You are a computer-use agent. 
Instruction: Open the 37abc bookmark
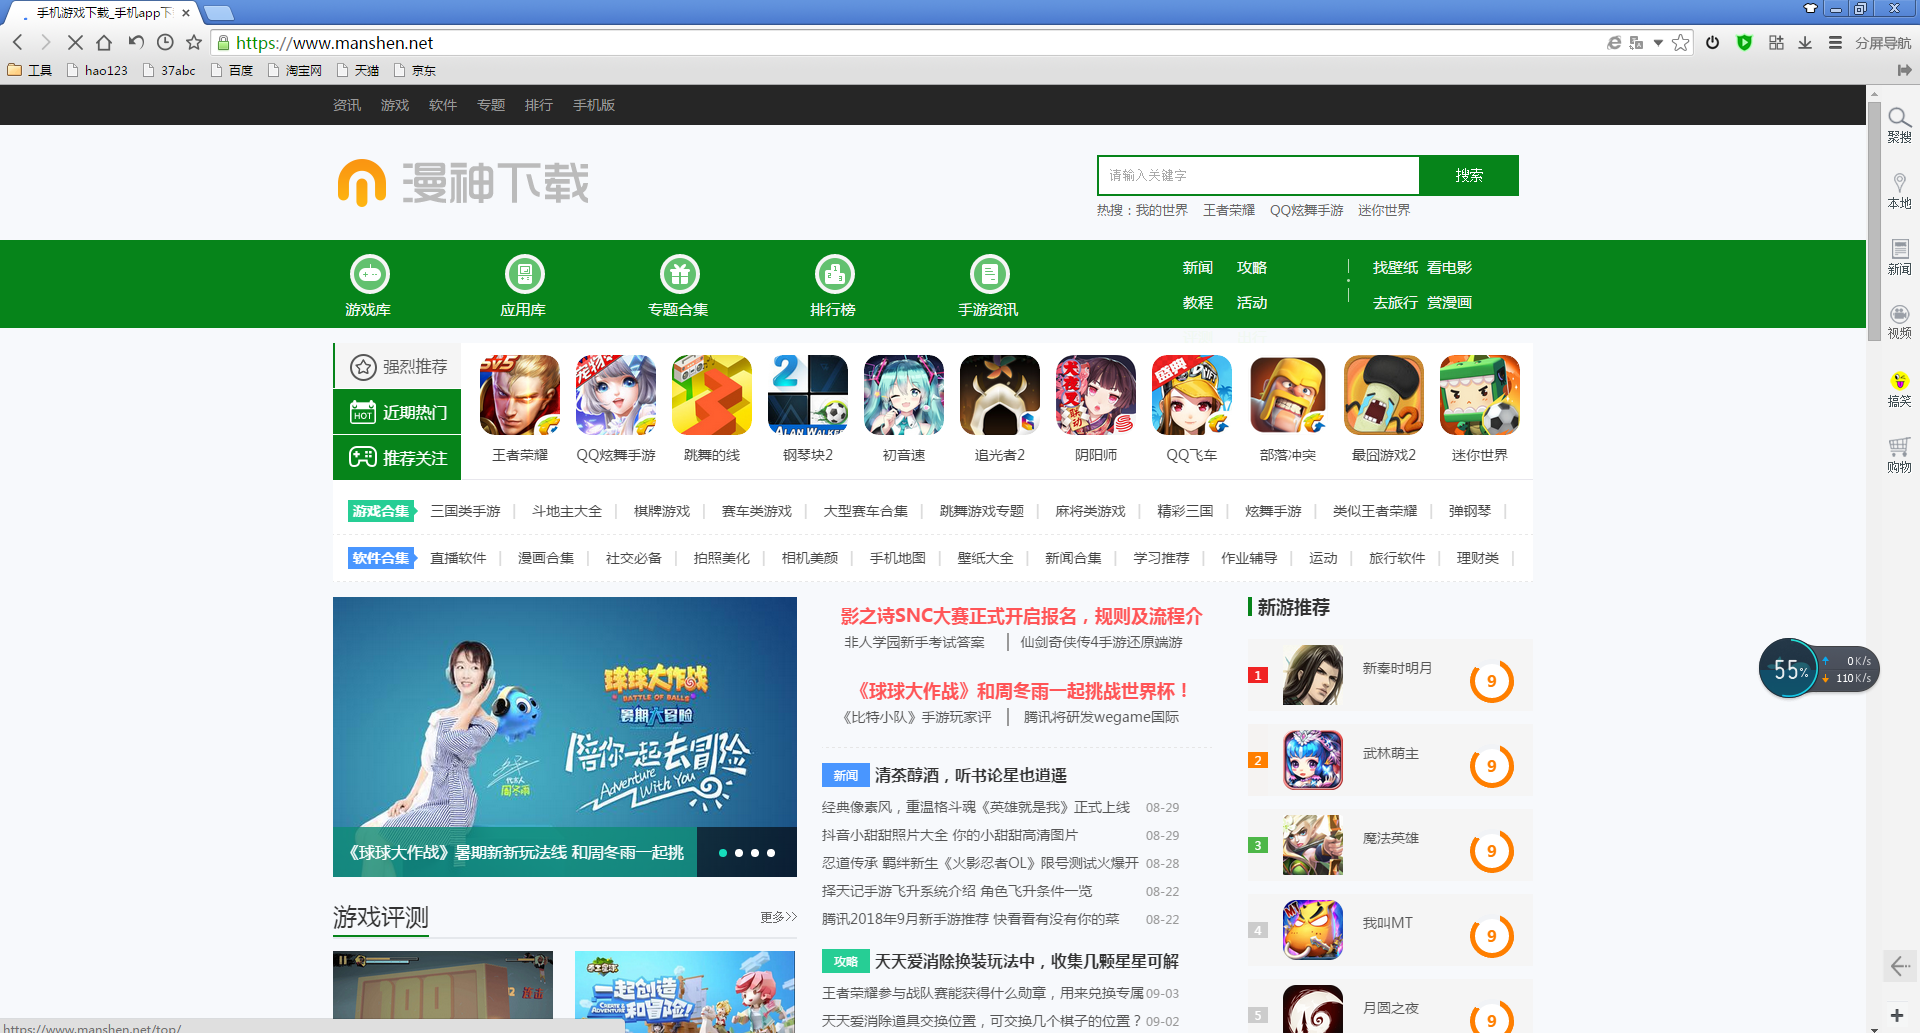(170, 70)
